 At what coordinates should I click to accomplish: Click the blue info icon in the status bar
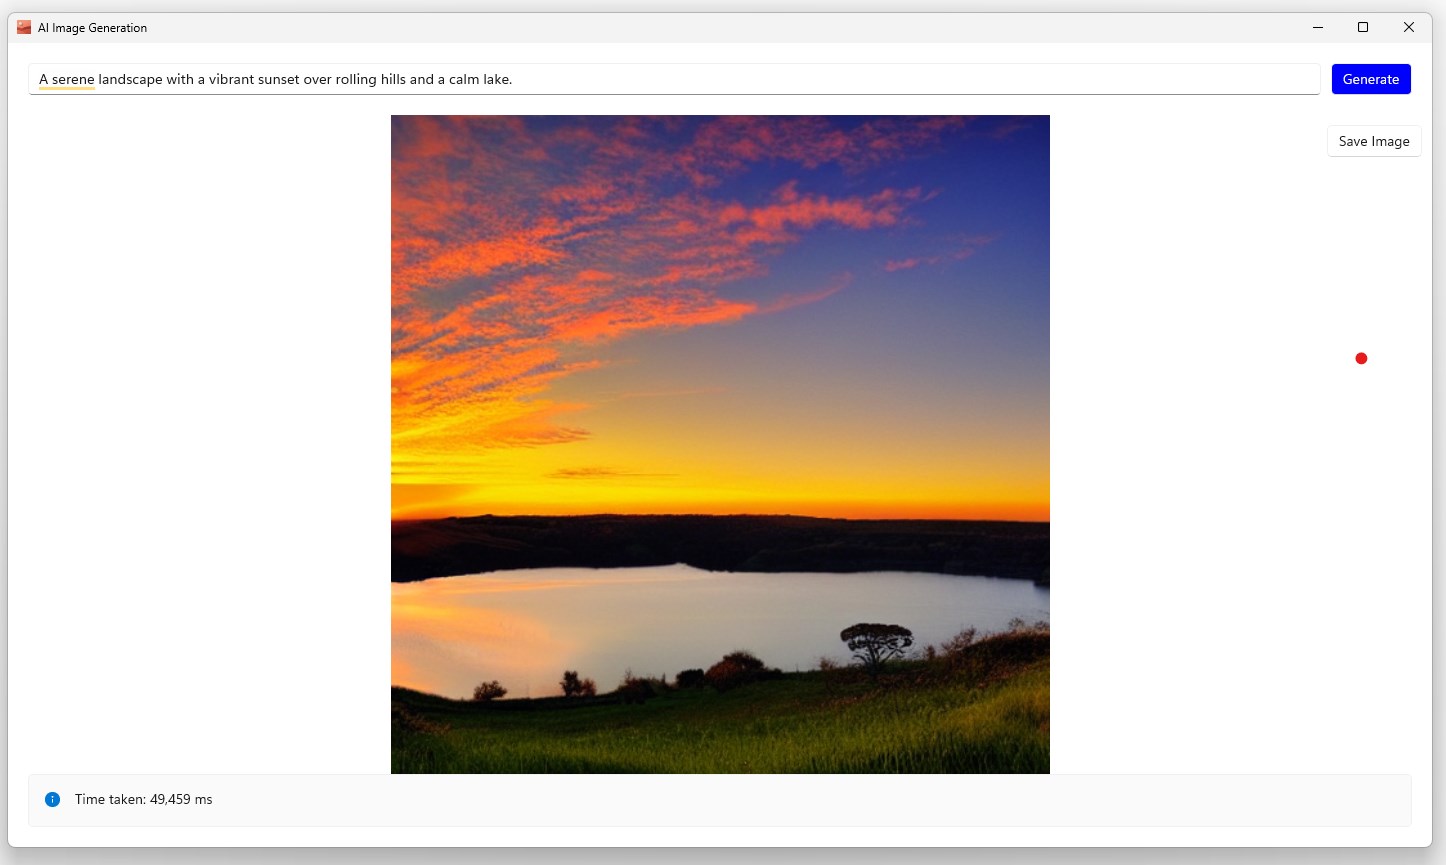click(52, 799)
